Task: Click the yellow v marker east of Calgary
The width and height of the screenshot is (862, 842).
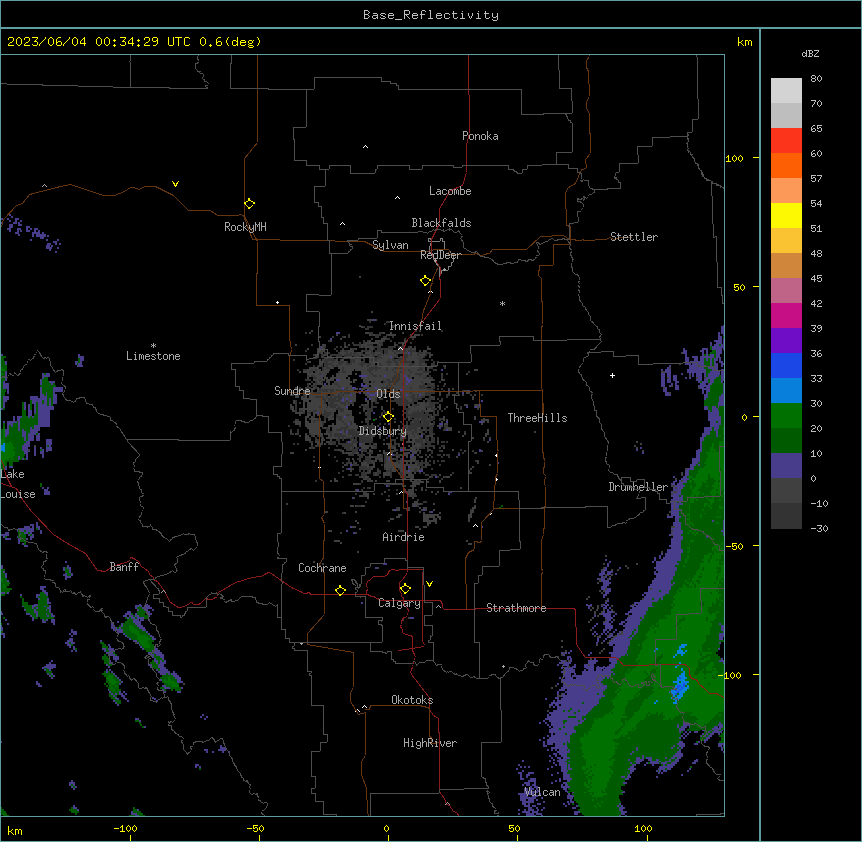Action: point(429,584)
